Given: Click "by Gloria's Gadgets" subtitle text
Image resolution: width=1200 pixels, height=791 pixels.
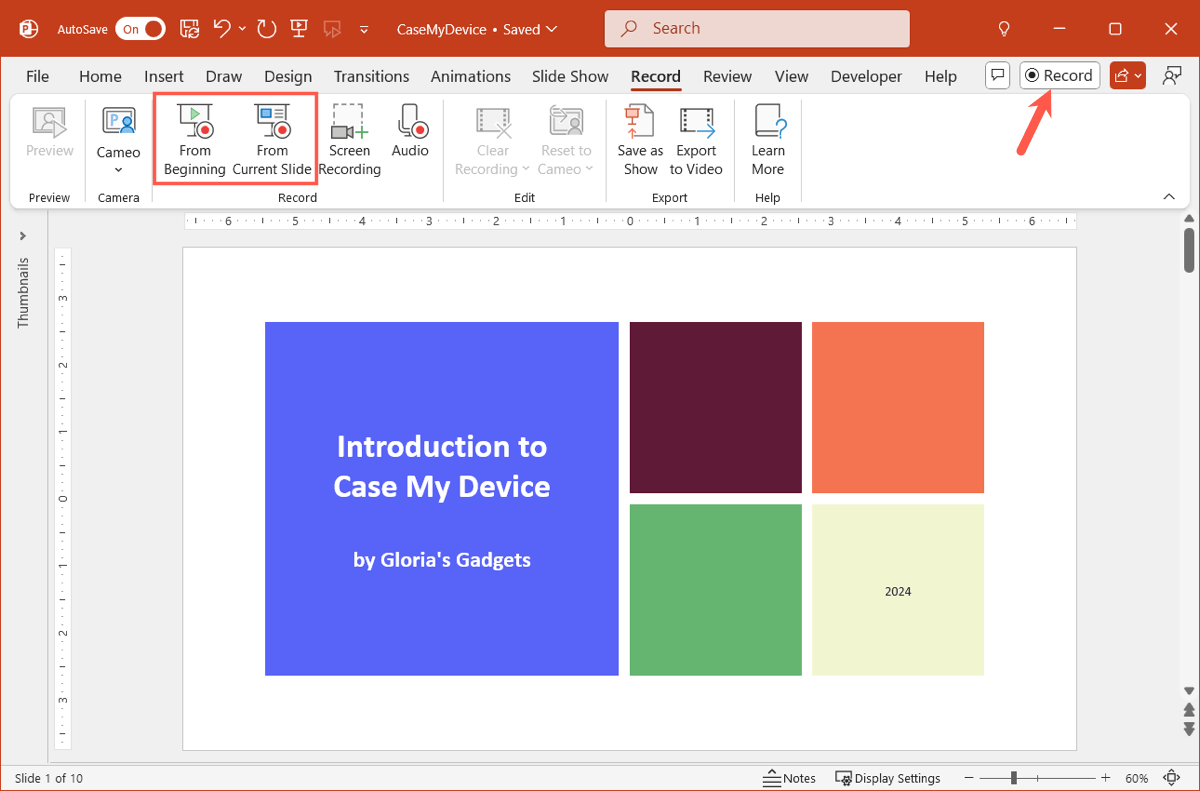Looking at the screenshot, I should click(442, 560).
